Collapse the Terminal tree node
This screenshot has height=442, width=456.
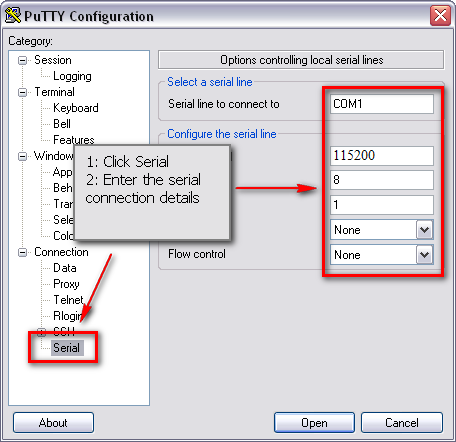(x=22, y=92)
